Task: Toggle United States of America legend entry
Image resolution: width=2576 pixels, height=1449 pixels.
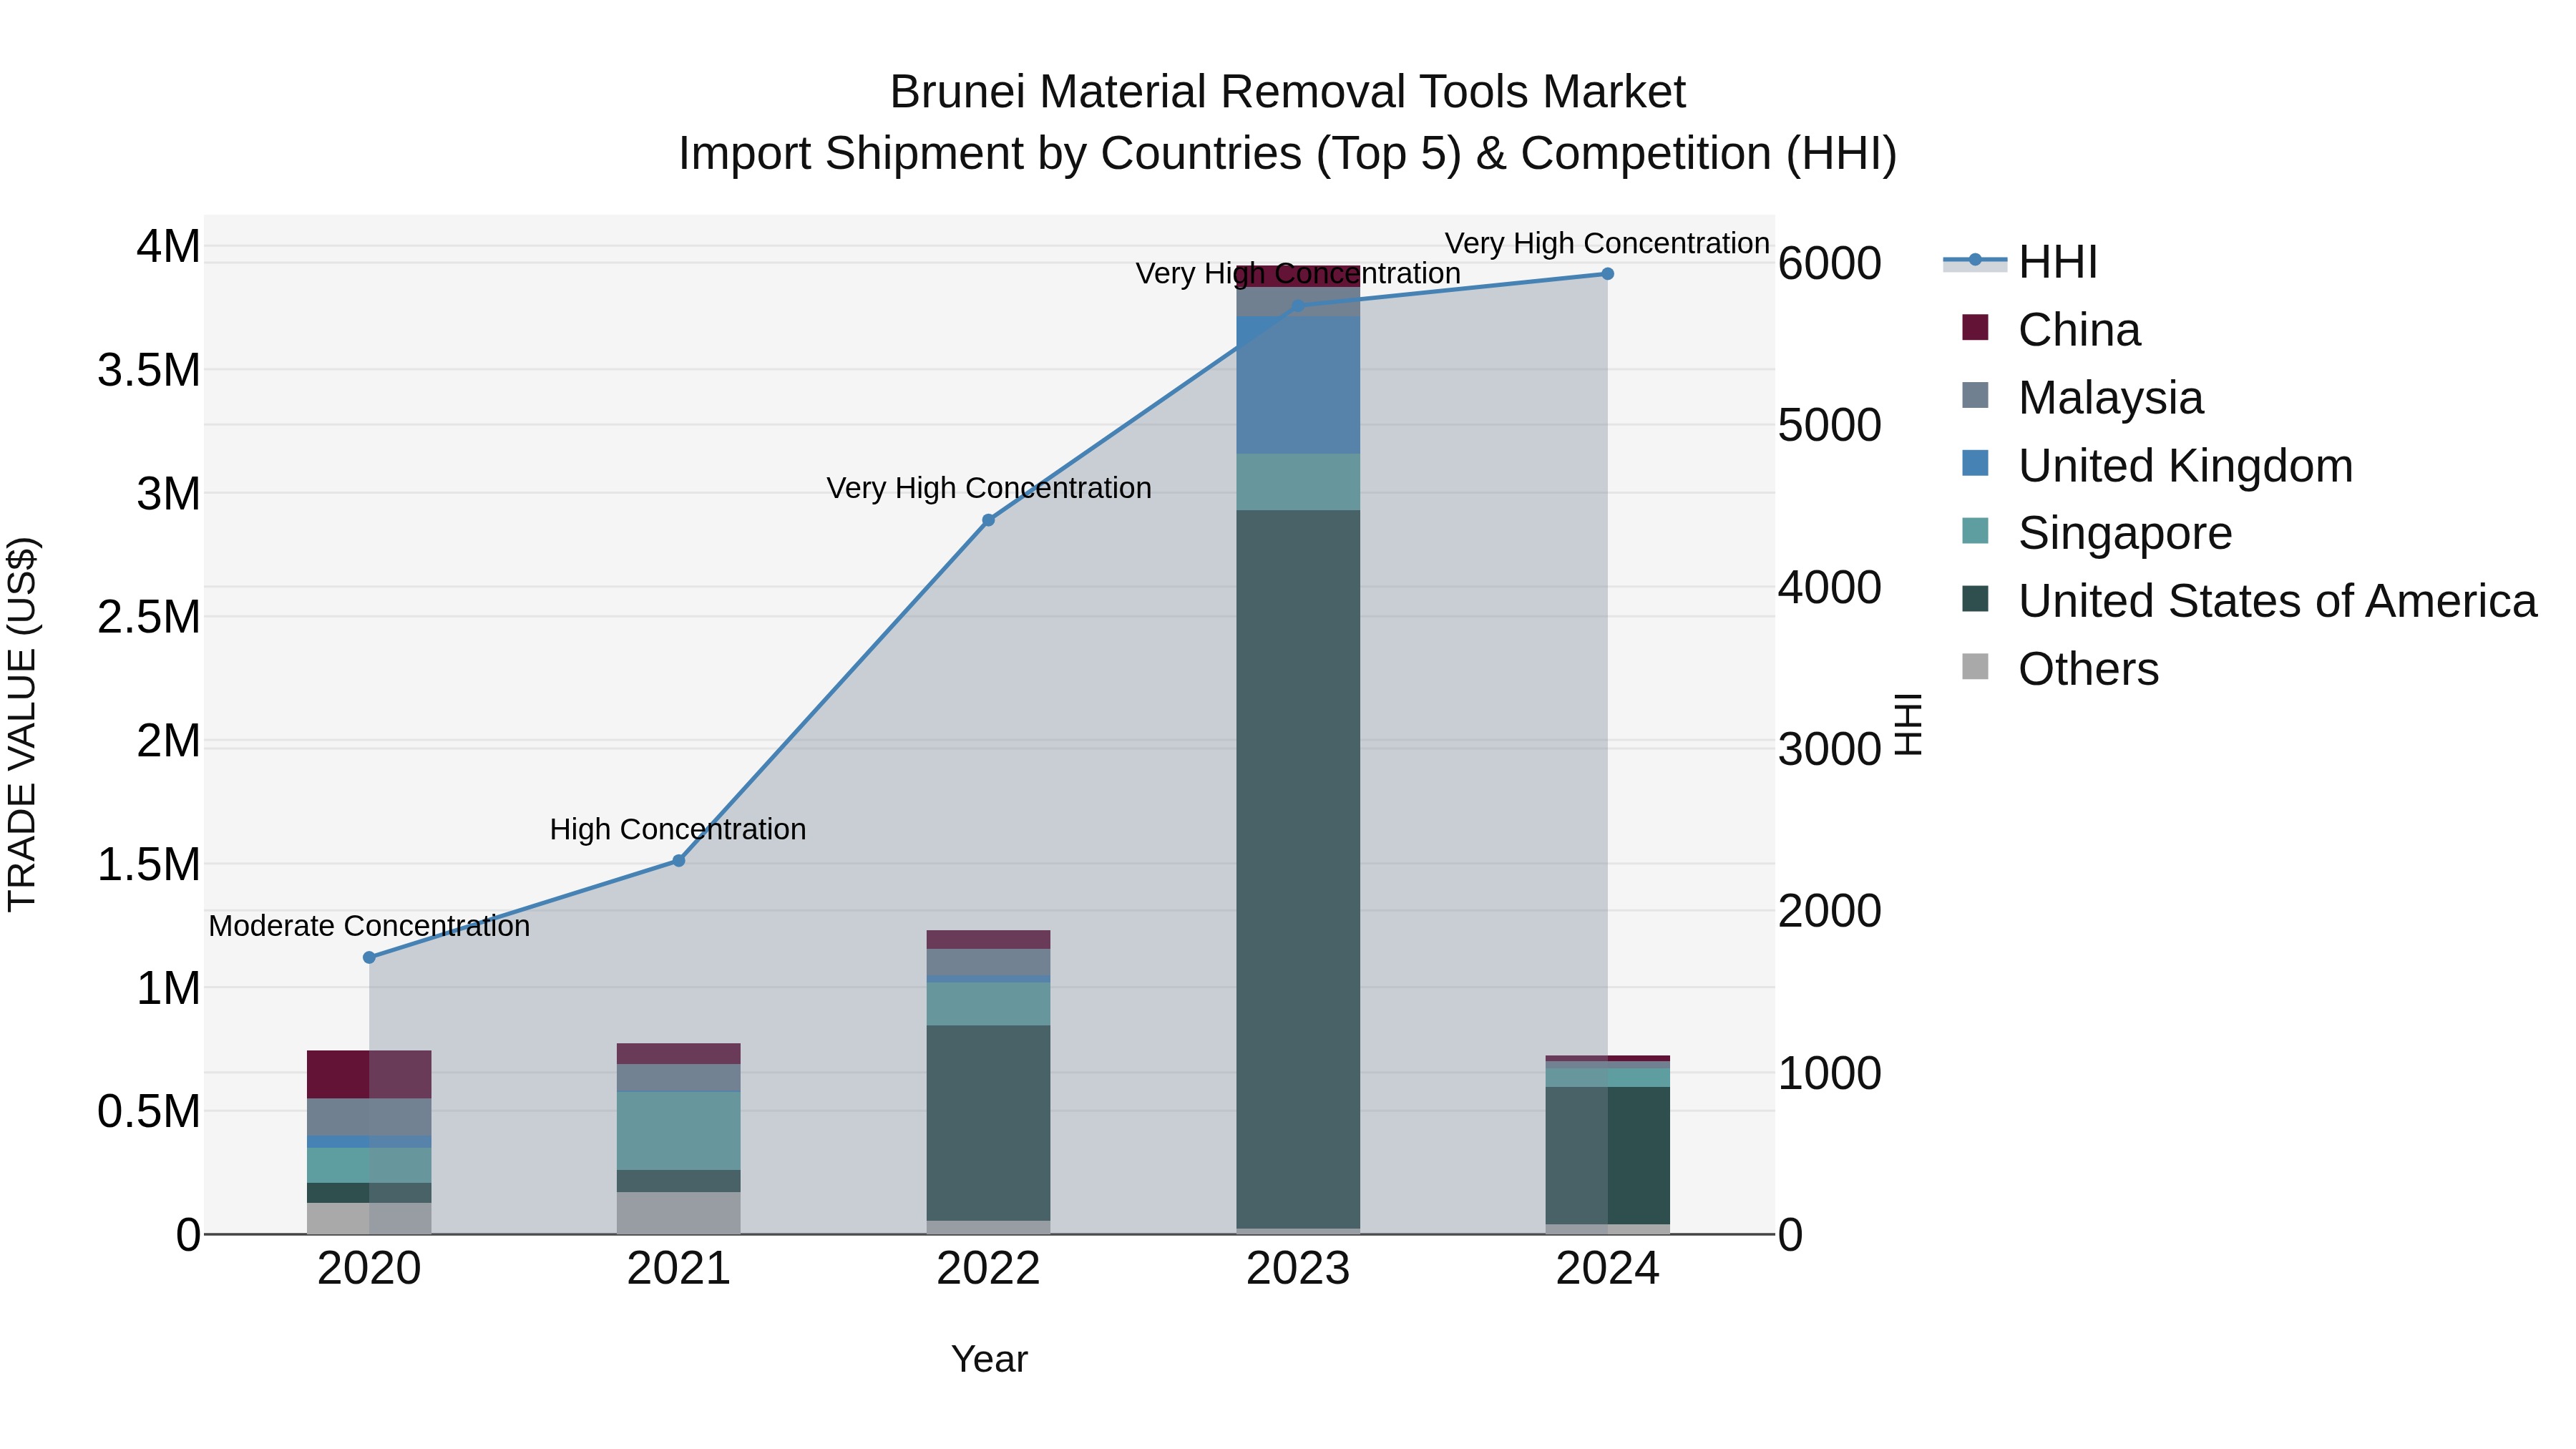Action: tap(2249, 601)
